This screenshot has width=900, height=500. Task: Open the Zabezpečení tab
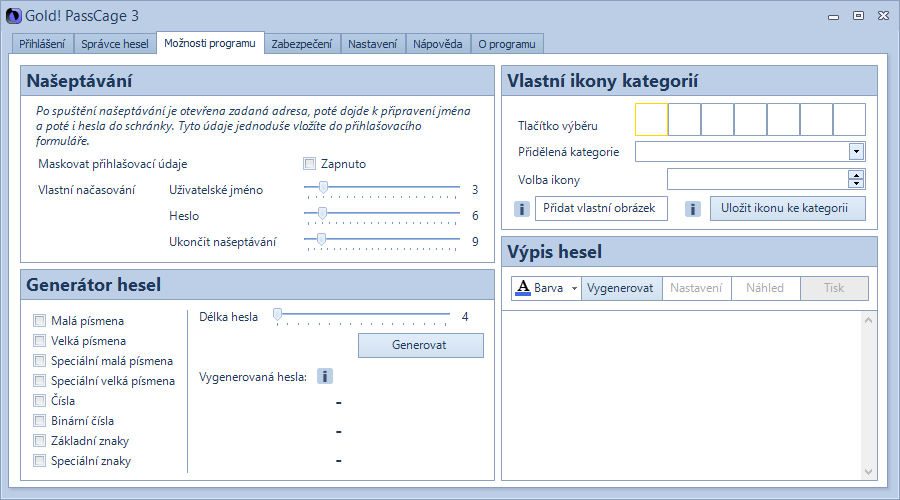point(303,44)
